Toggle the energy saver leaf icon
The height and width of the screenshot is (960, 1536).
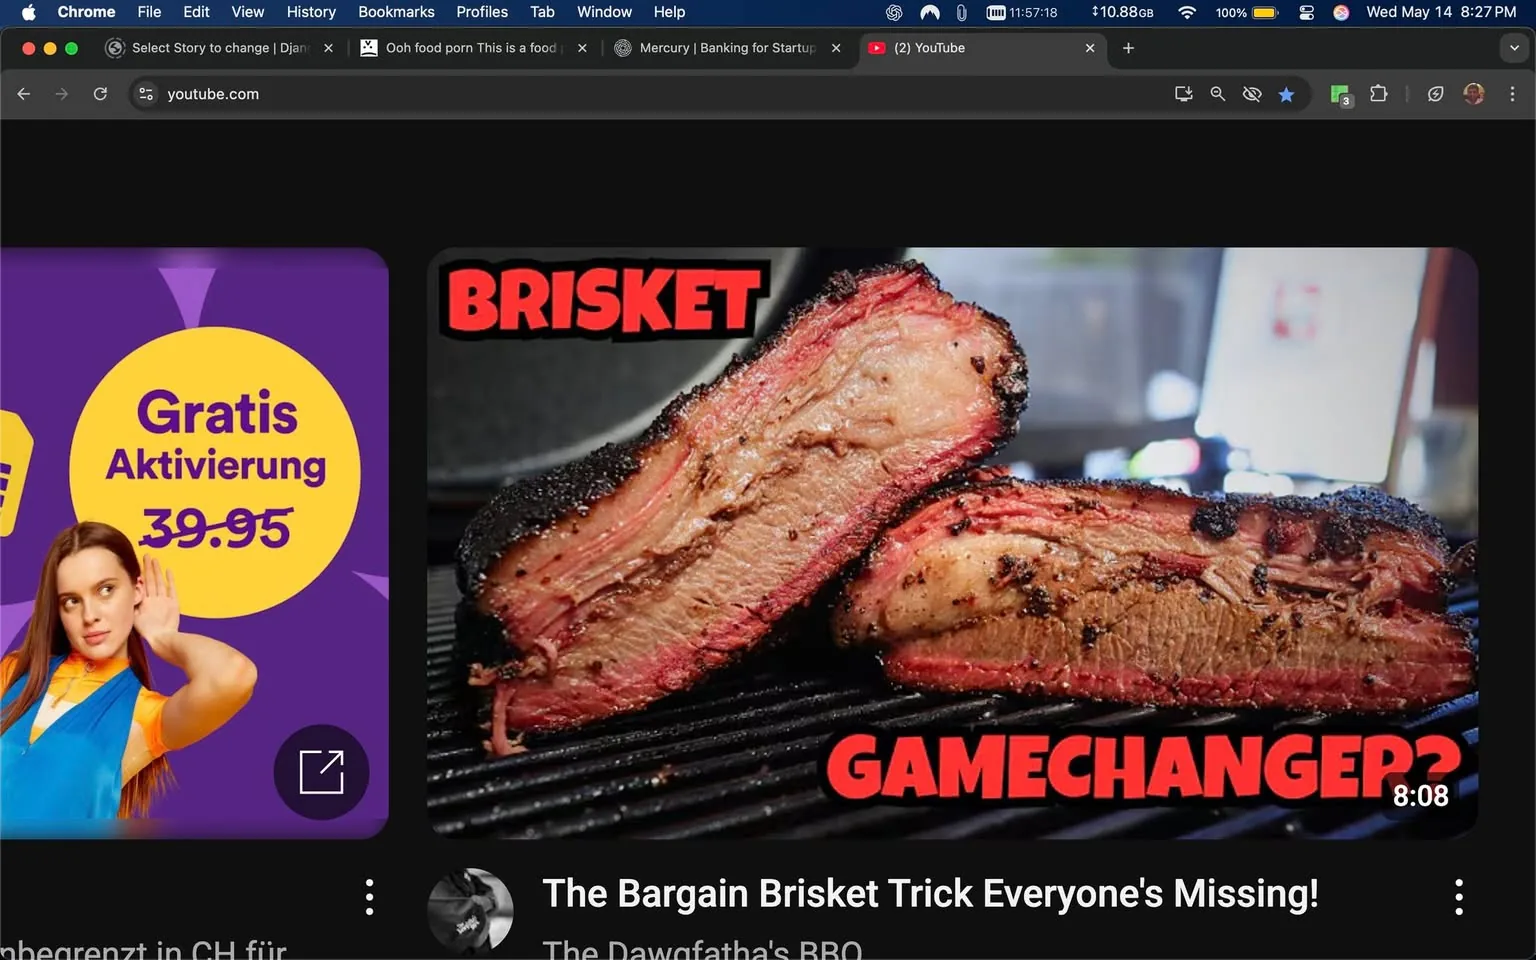pyautogui.click(x=1435, y=93)
